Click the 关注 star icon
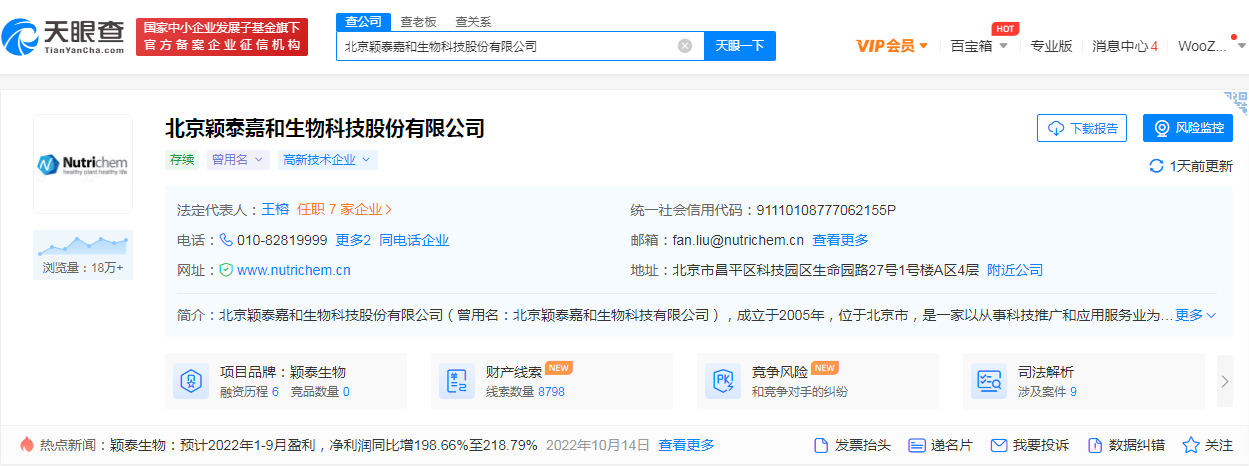Image resolution: width=1249 pixels, height=466 pixels. click(x=1191, y=445)
